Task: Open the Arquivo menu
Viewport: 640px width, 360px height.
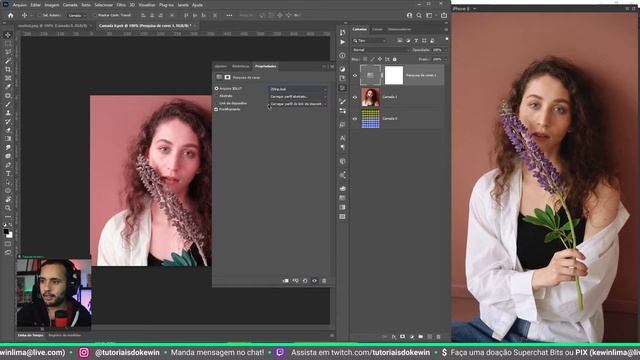Action: tap(20, 5)
